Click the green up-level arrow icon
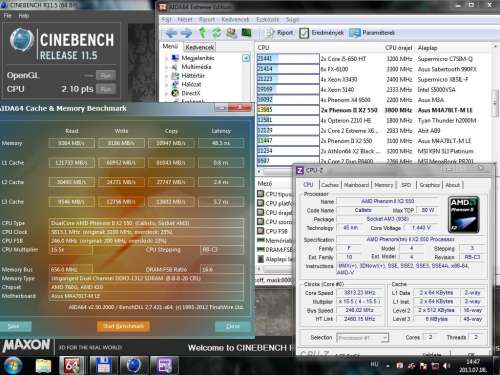Viewport: 500px width, 375px height. tap(202, 33)
